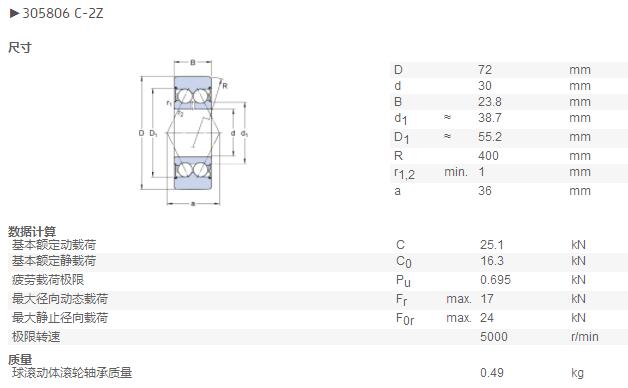The image size is (628, 388).
Task: Click the dimension a label under diagram
Action: (193, 204)
